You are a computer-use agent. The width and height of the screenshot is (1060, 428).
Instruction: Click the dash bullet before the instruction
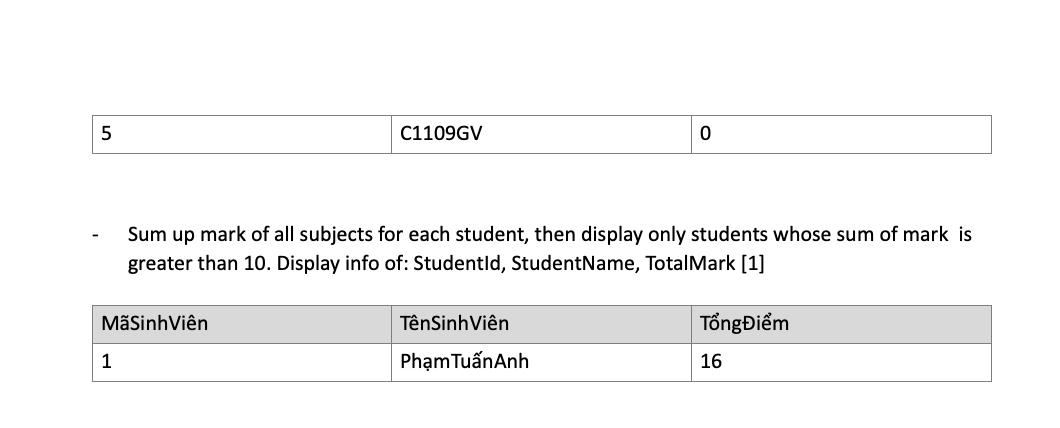pyautogui.click(x=95, y=237)
